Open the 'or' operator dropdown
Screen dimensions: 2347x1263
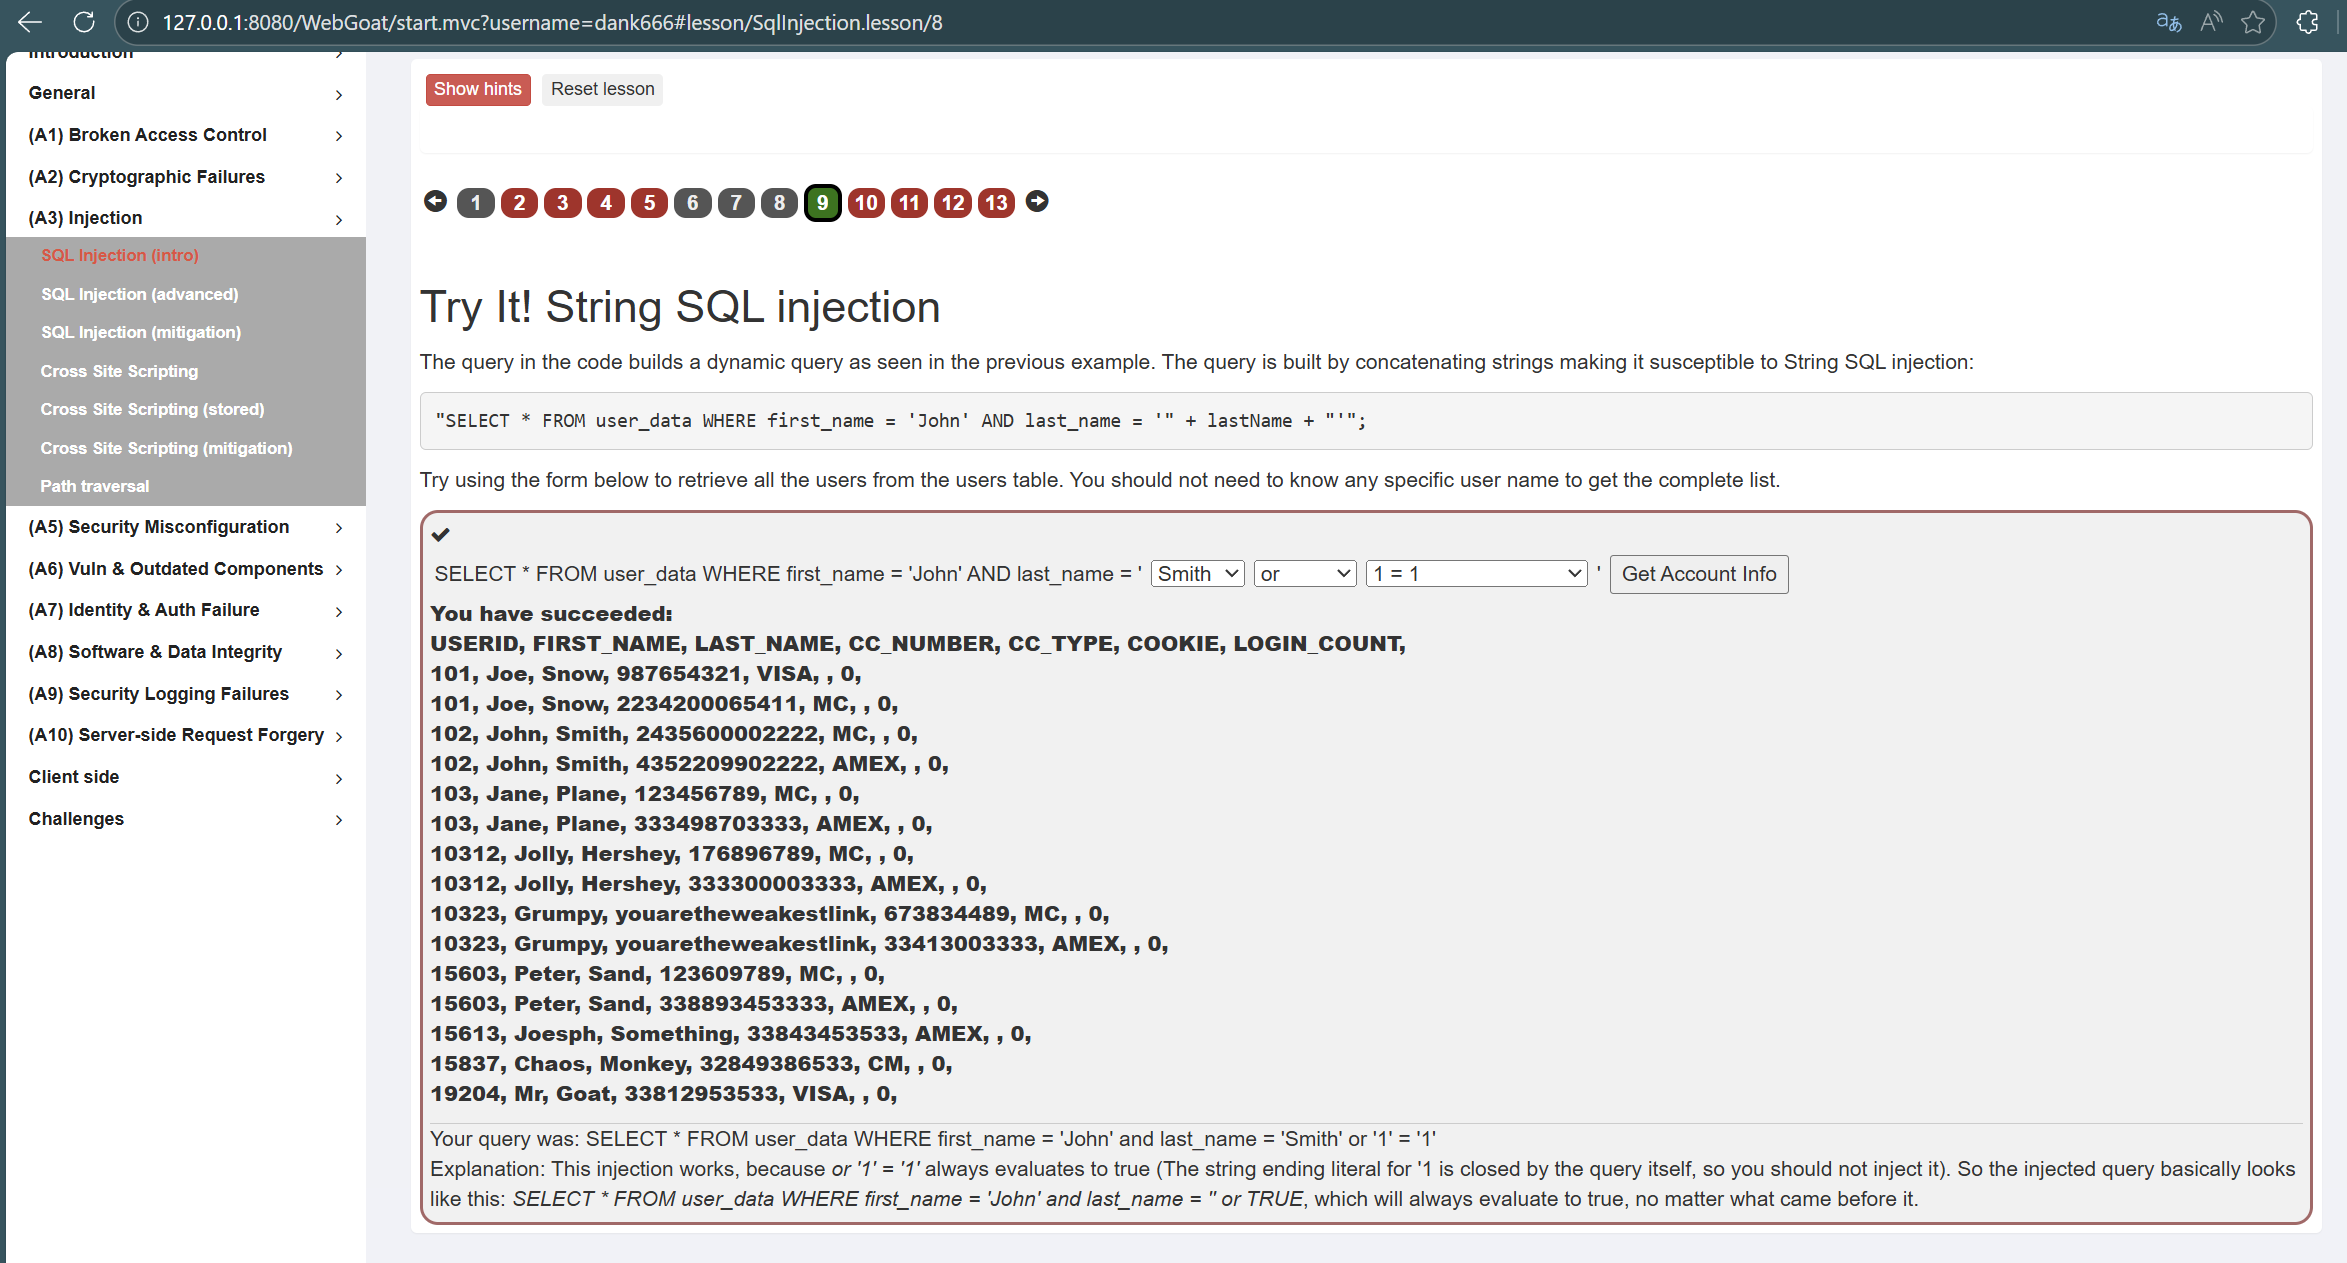click(1304, 574)
